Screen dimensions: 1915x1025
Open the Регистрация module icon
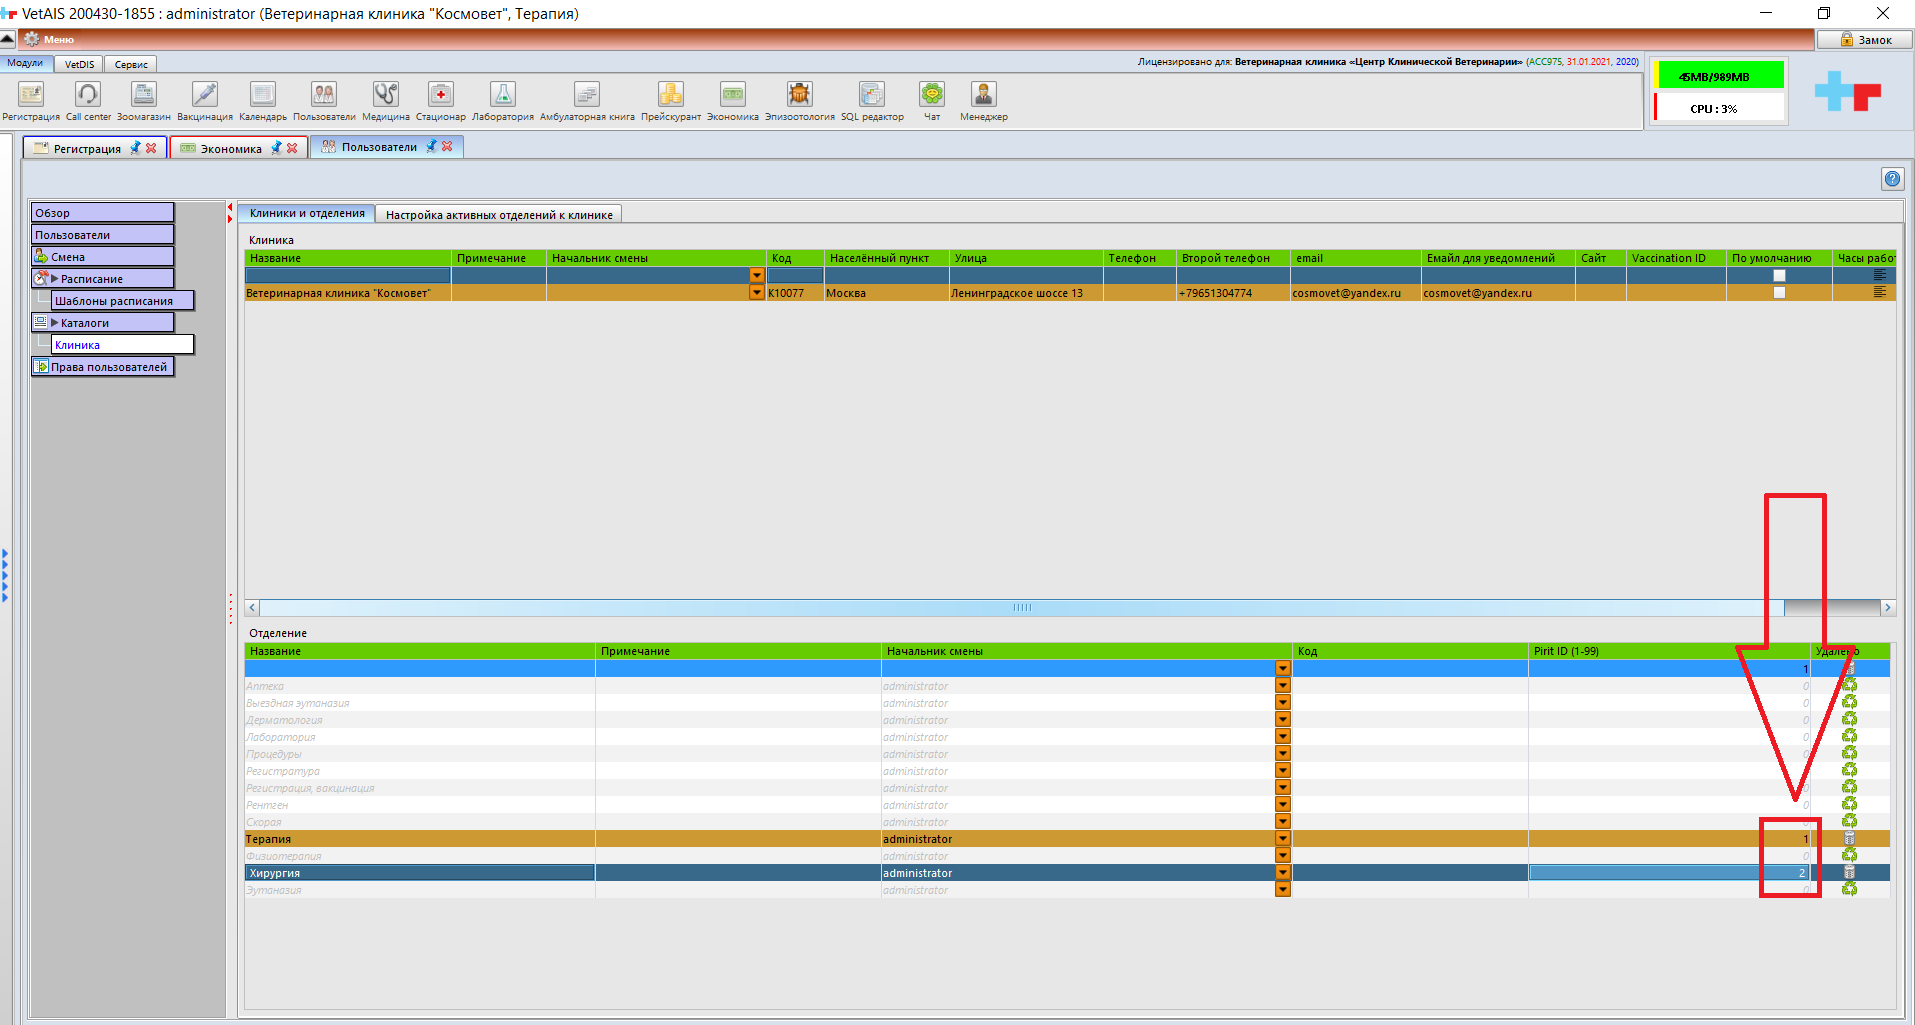[x=31, y=95]
